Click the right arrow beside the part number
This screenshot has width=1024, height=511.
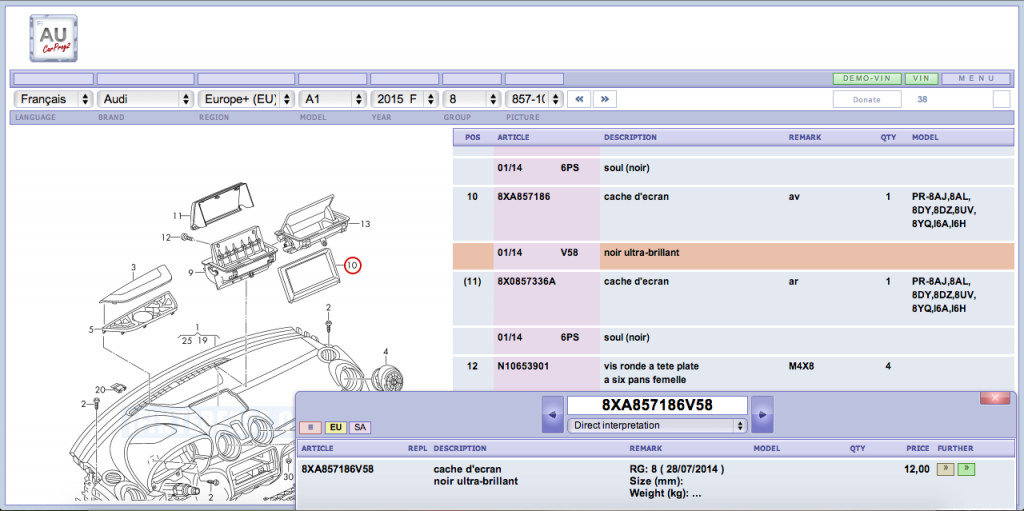click(x=762, y=414)
